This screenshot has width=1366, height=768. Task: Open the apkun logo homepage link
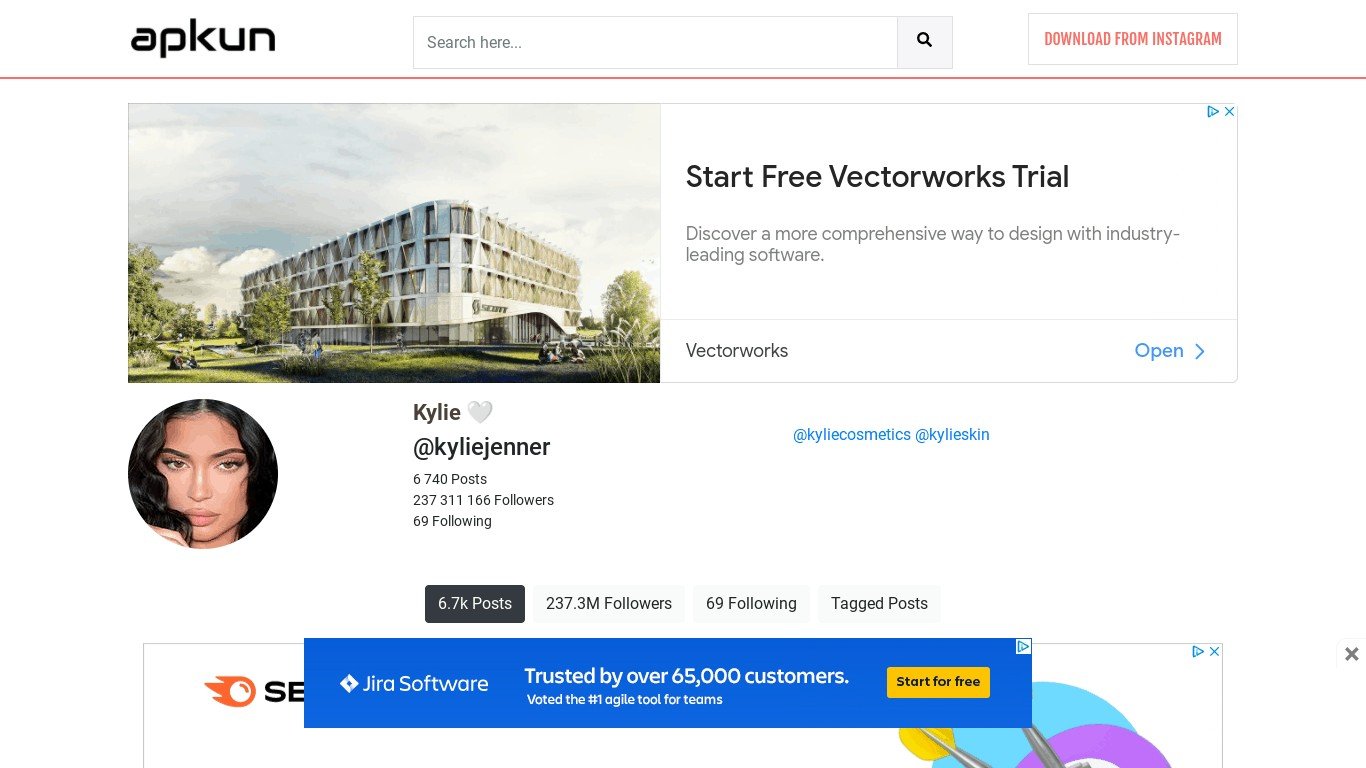click(203, 39)
